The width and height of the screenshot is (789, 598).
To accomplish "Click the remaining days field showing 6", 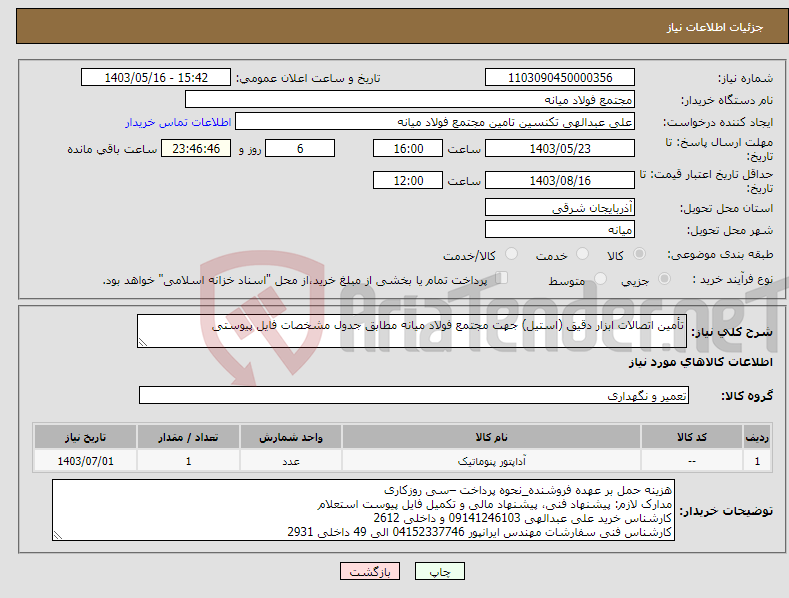I will (300, 148).
